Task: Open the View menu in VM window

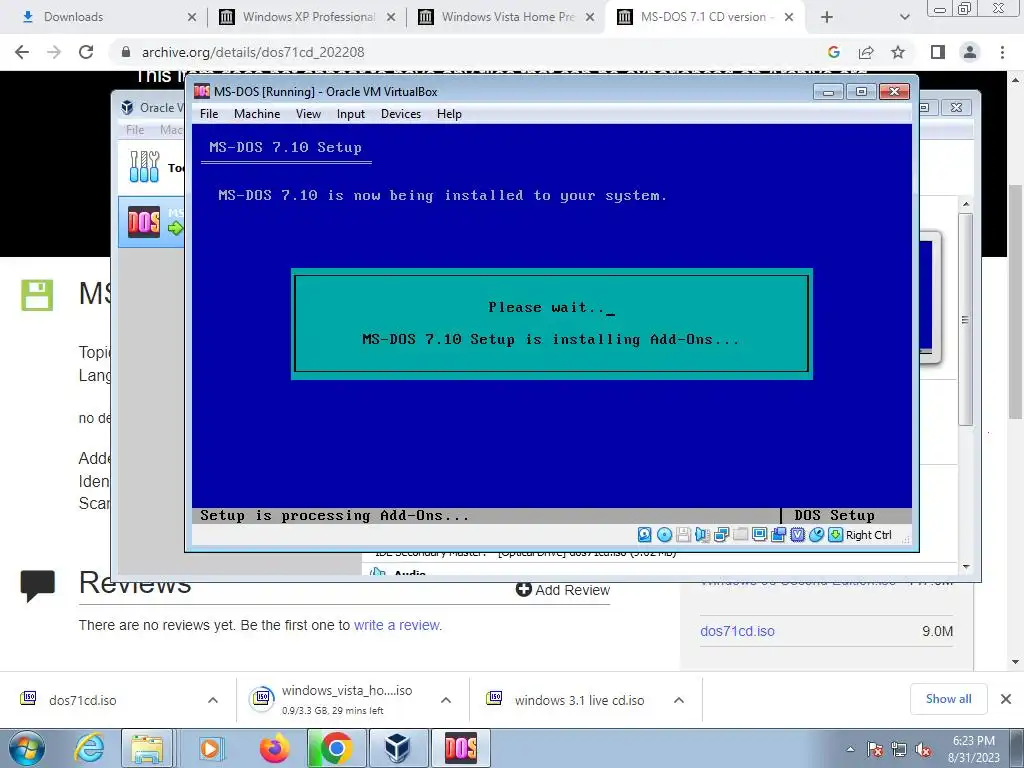Action: (x=308, y=114)
